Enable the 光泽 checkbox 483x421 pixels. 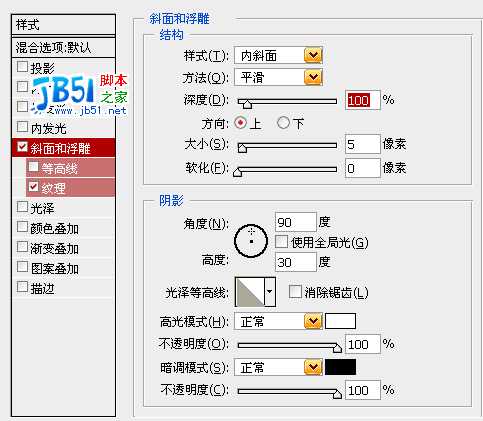click(x=22, y=207)
